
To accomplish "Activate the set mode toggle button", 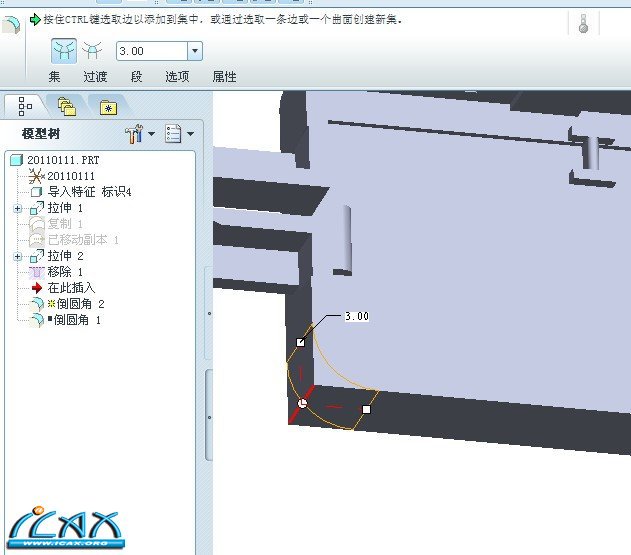I will pos(64,51).
